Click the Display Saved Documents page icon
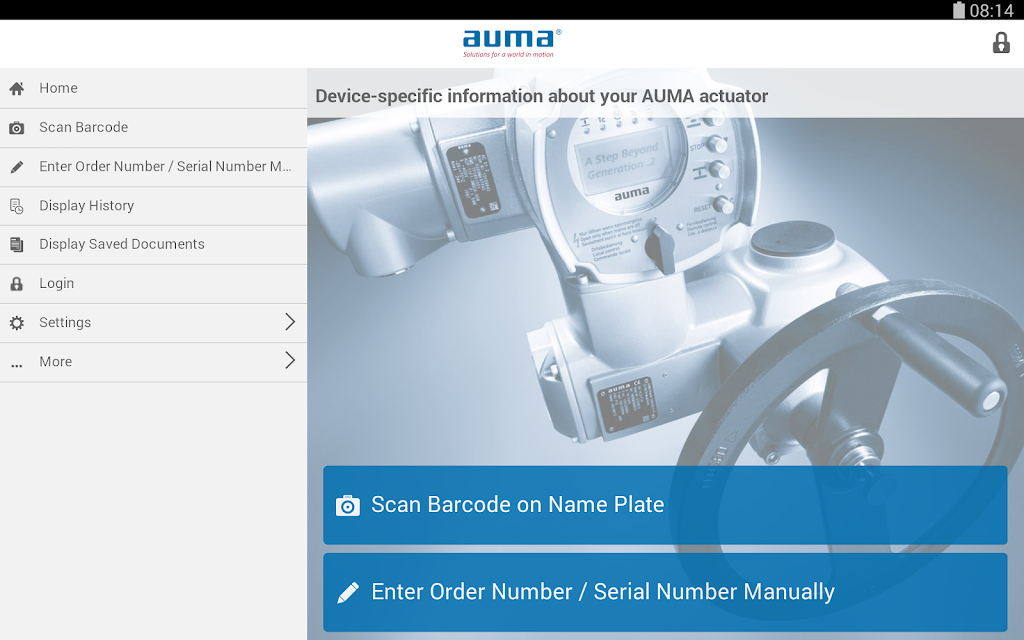This screenshot has width=1024, height=640. click(17, 245)
